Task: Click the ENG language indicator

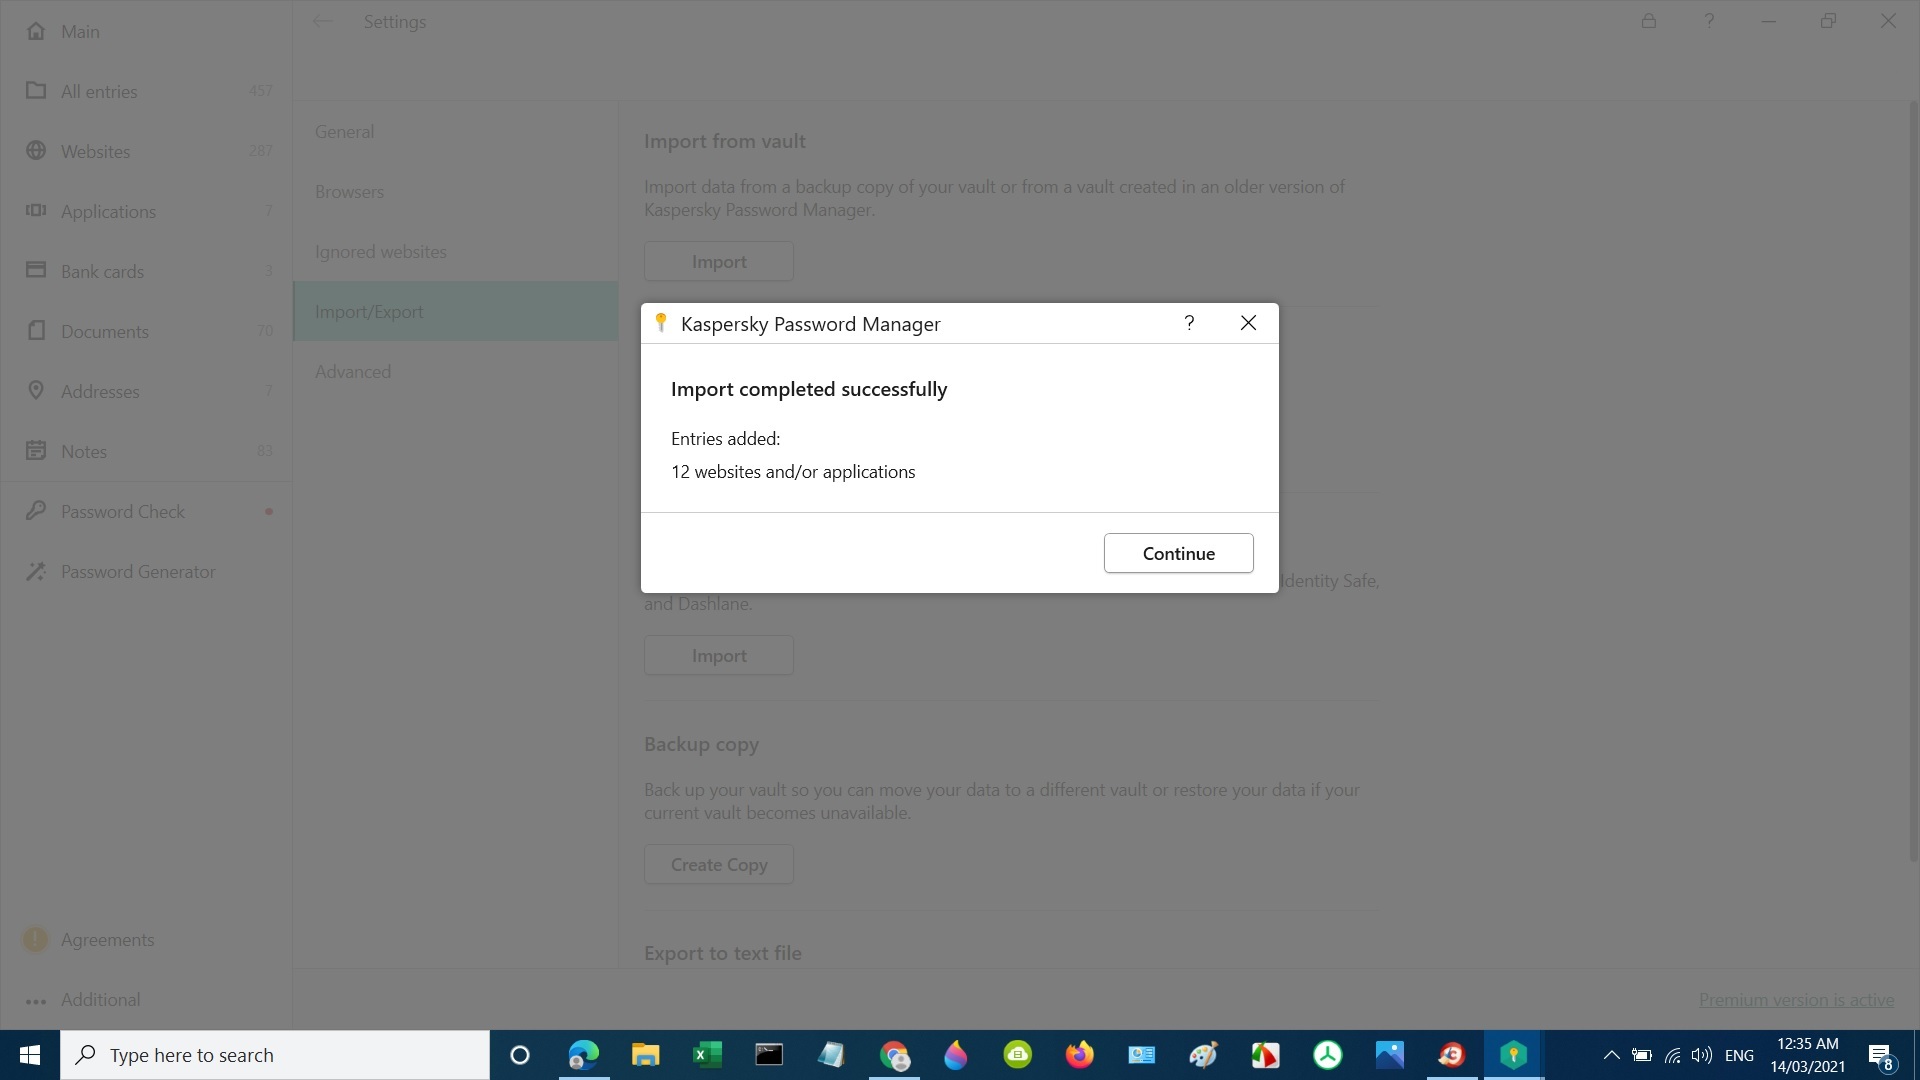Action: pos(1739,1055)
